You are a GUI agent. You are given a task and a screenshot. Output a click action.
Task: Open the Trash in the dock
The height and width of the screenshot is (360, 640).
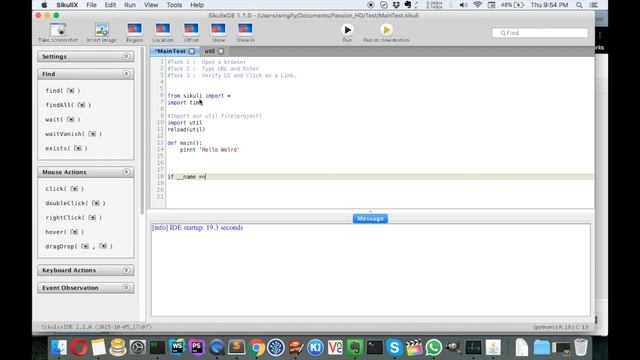click(x=581, y=348)
